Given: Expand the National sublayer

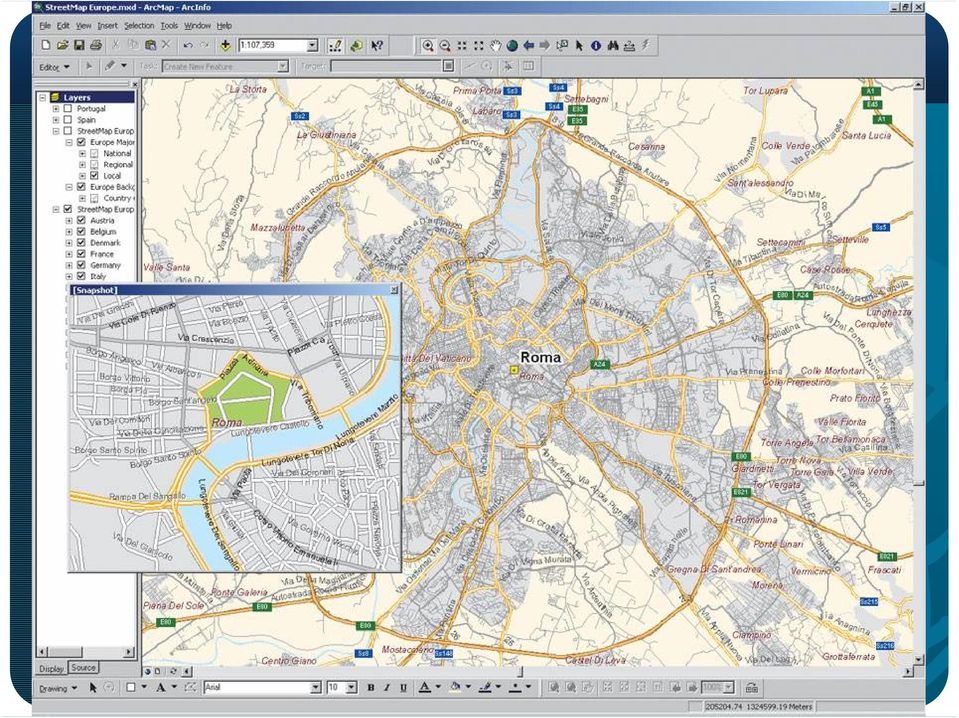Looking at the screenshot, I should (83, 154).
